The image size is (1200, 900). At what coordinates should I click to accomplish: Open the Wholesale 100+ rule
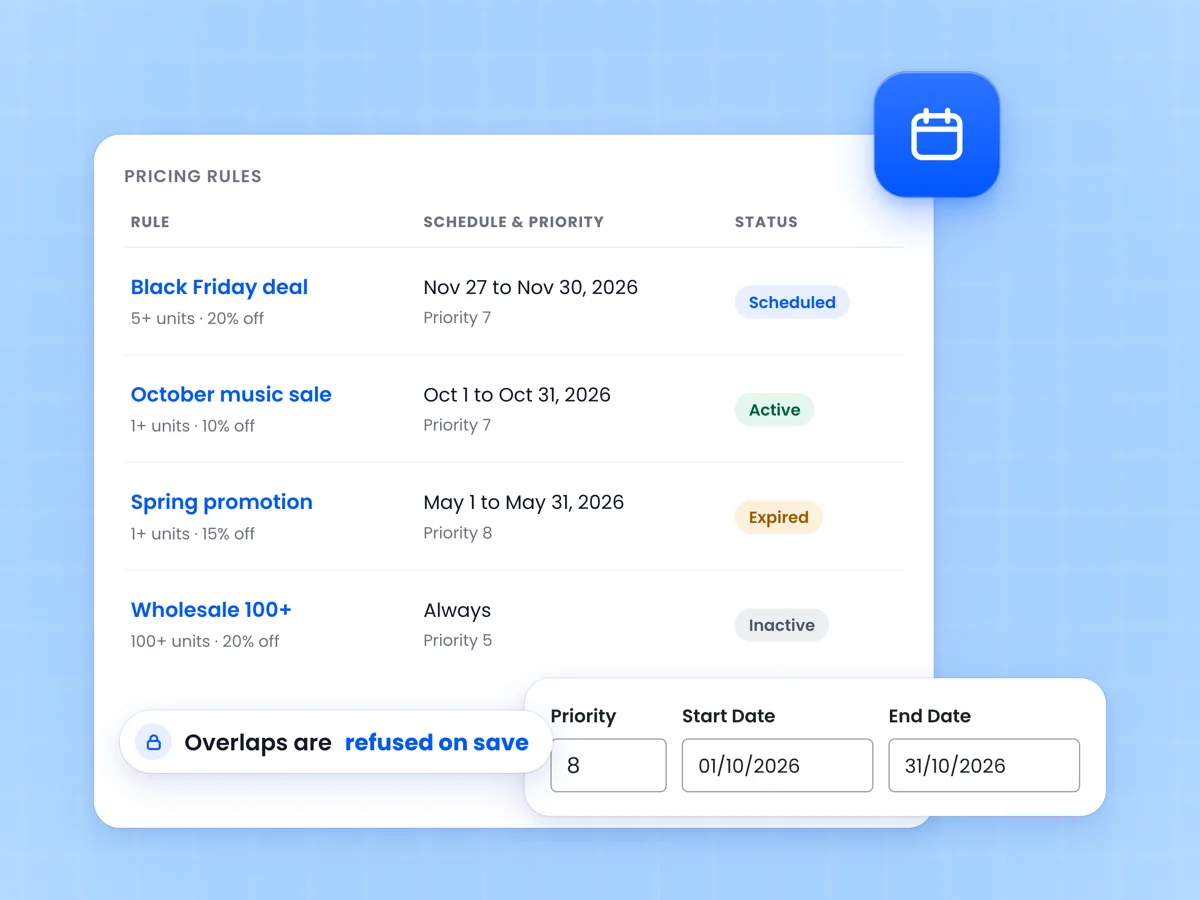click(x=211, y=610)
